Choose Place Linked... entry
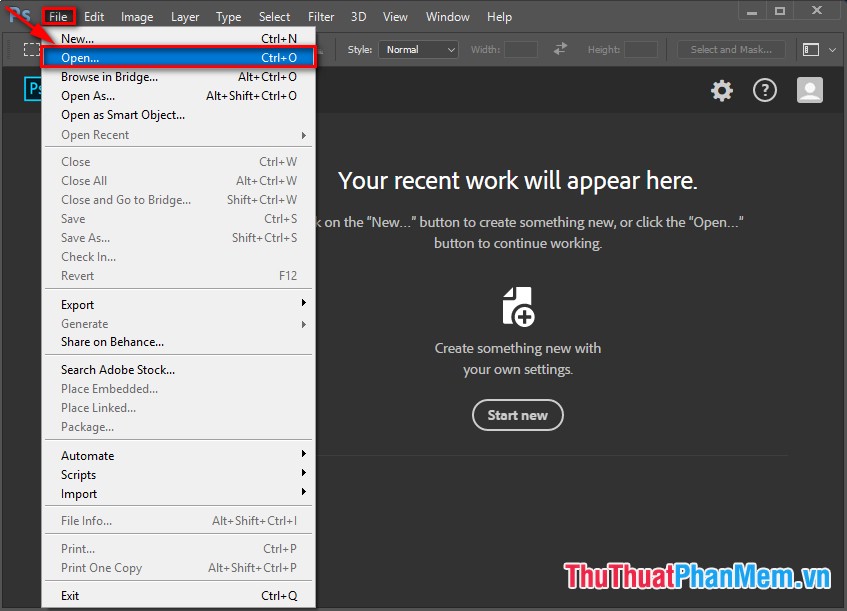The image size is (847, 611). pyautogui.click(x=178, y=408)
